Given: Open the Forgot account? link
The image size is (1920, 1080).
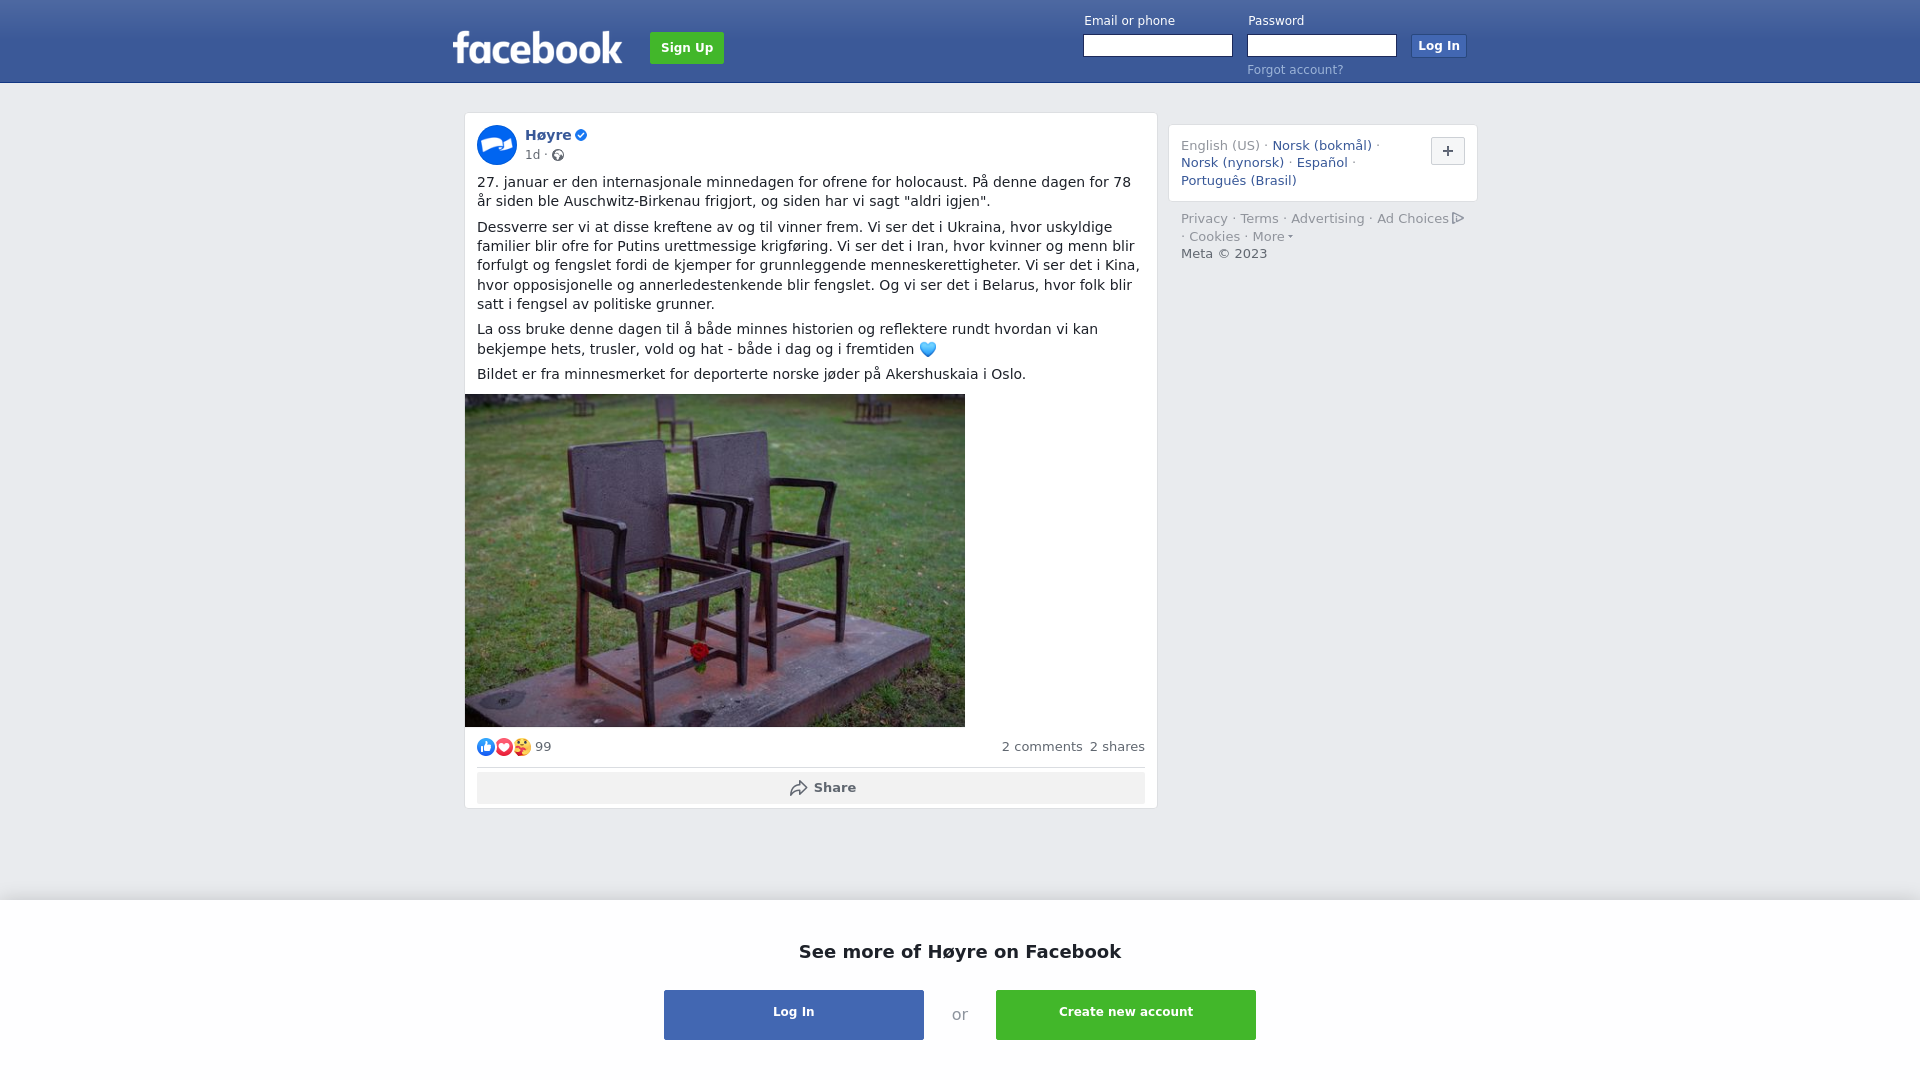Looking at the screenshot, I should [x=1295, y=70].
